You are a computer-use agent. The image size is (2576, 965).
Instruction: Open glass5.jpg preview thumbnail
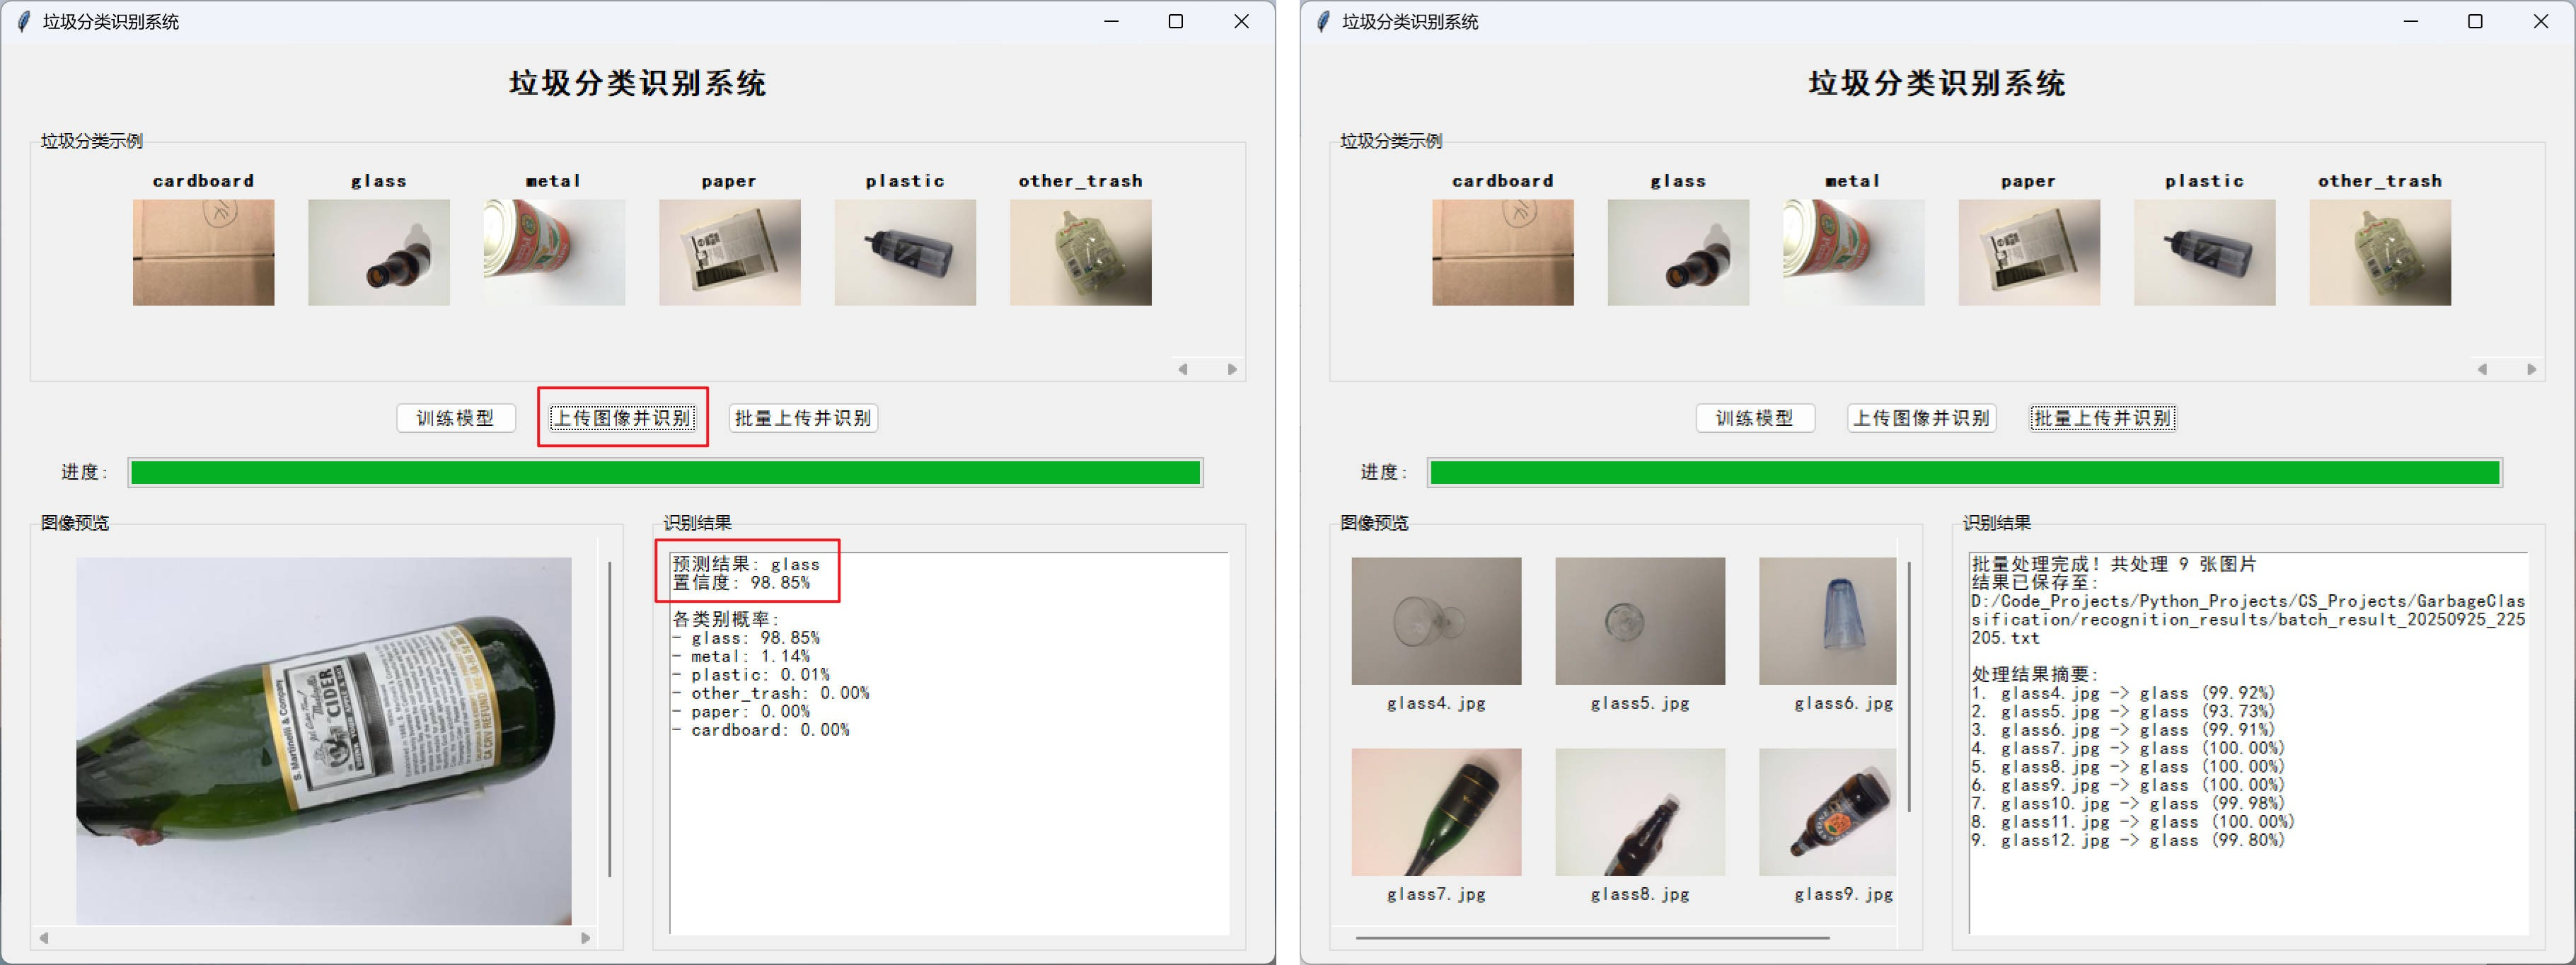point(1640,621)
